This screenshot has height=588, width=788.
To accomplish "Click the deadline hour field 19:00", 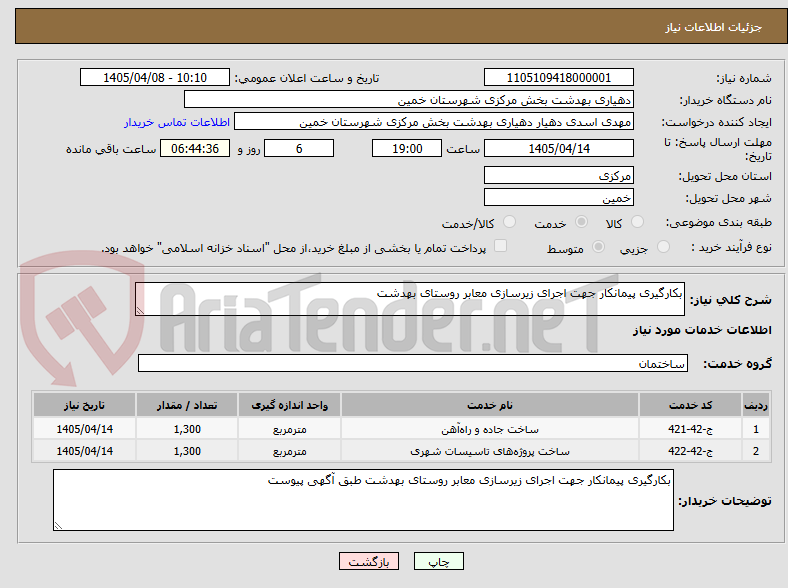I will tap(407, 148).
